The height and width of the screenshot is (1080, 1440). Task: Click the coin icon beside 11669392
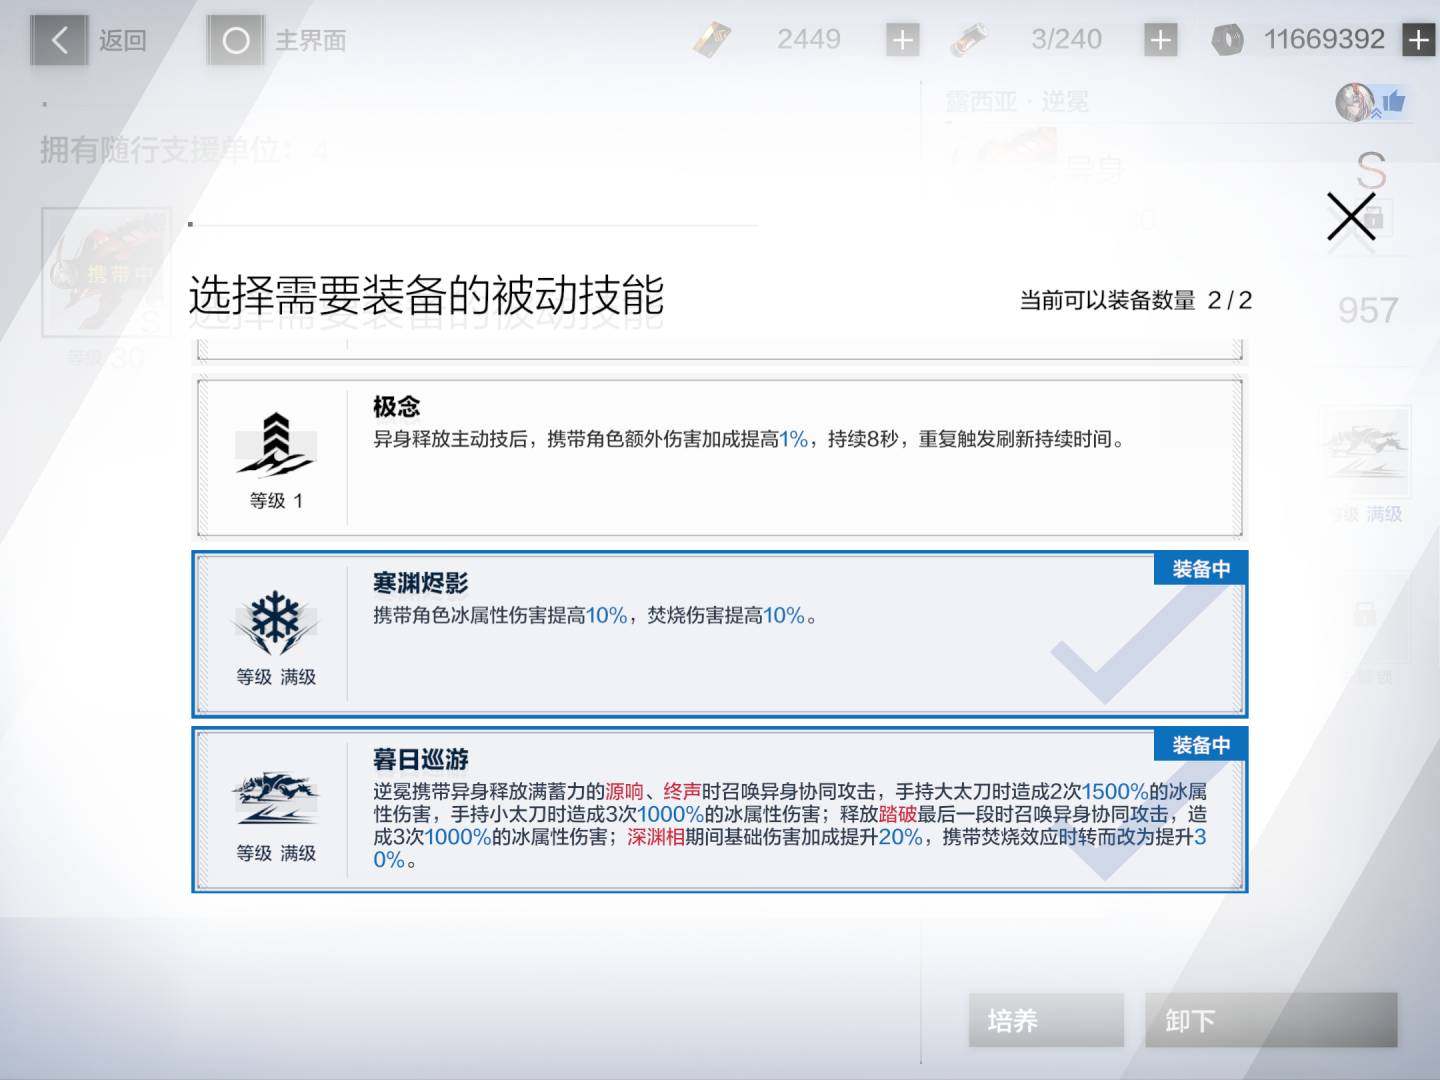tap(1227, 40)
